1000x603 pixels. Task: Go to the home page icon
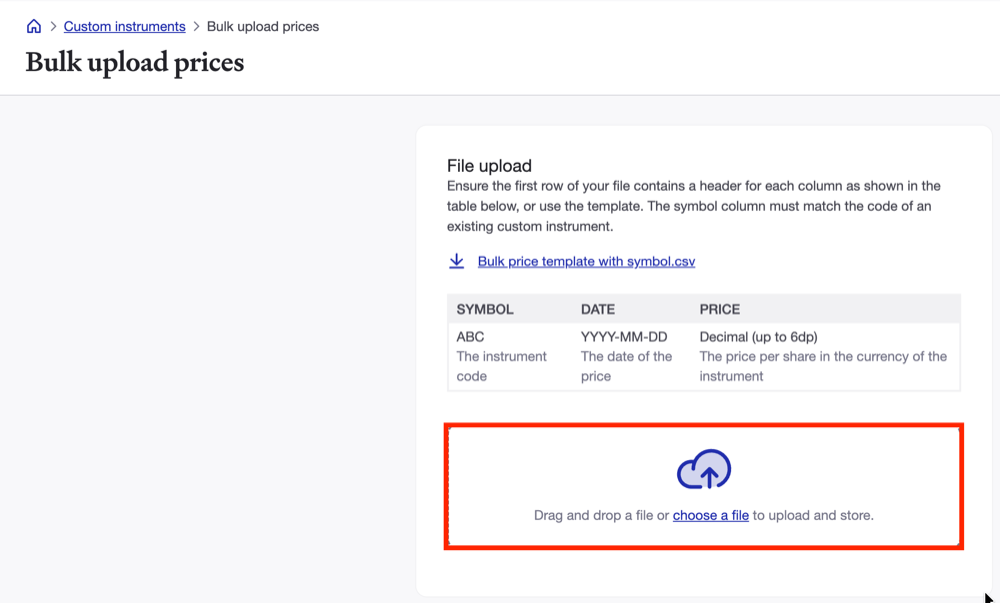(x=34, y=26)
